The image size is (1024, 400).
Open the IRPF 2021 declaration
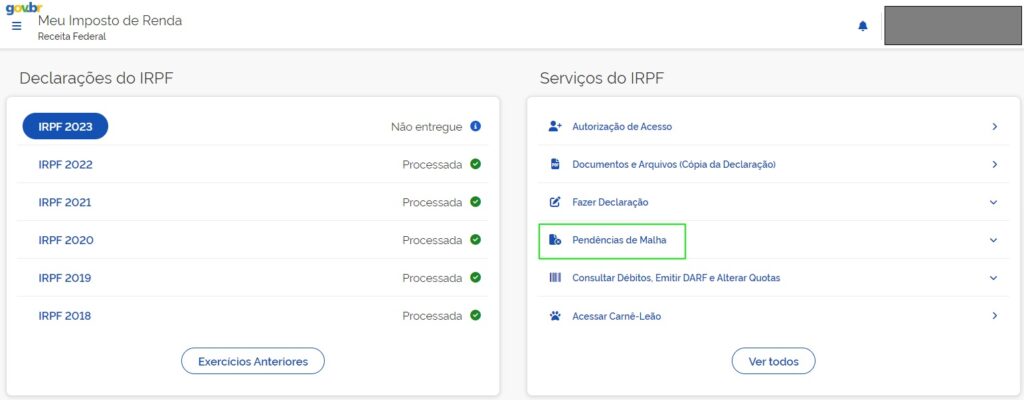coord(65,203)
